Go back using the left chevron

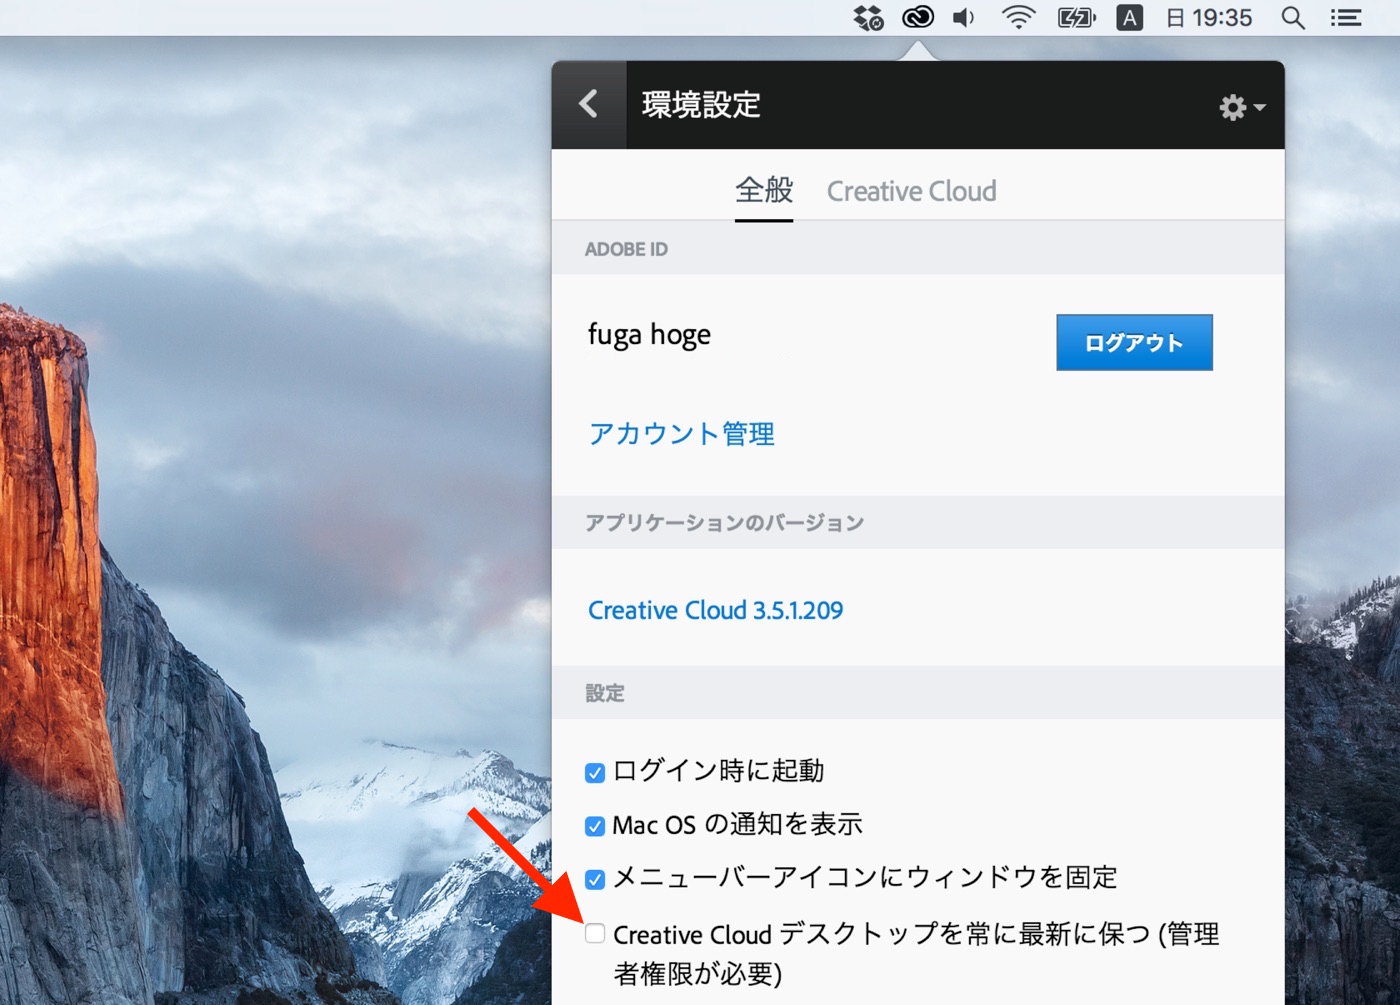click(x=589, y=104)
